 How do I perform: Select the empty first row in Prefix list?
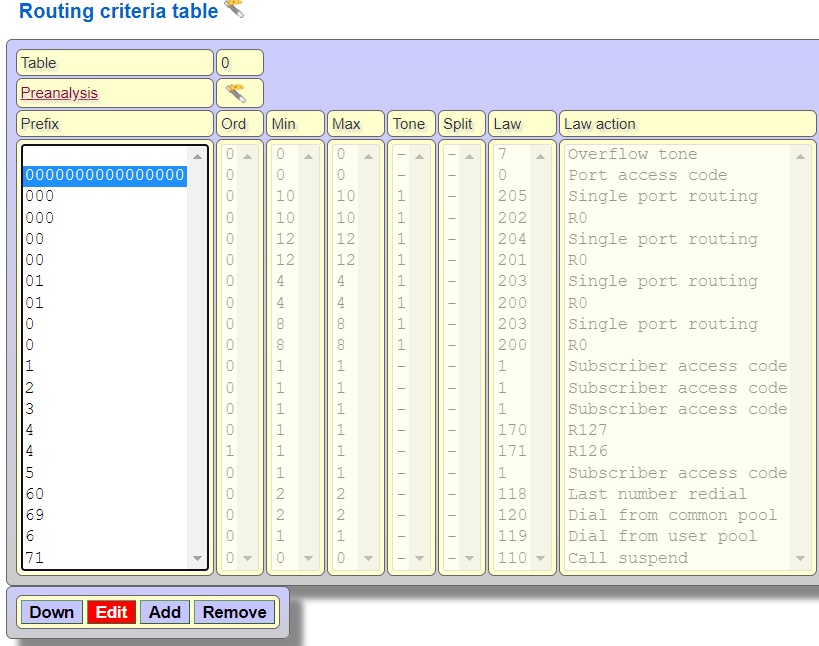[x=105, y=155]
